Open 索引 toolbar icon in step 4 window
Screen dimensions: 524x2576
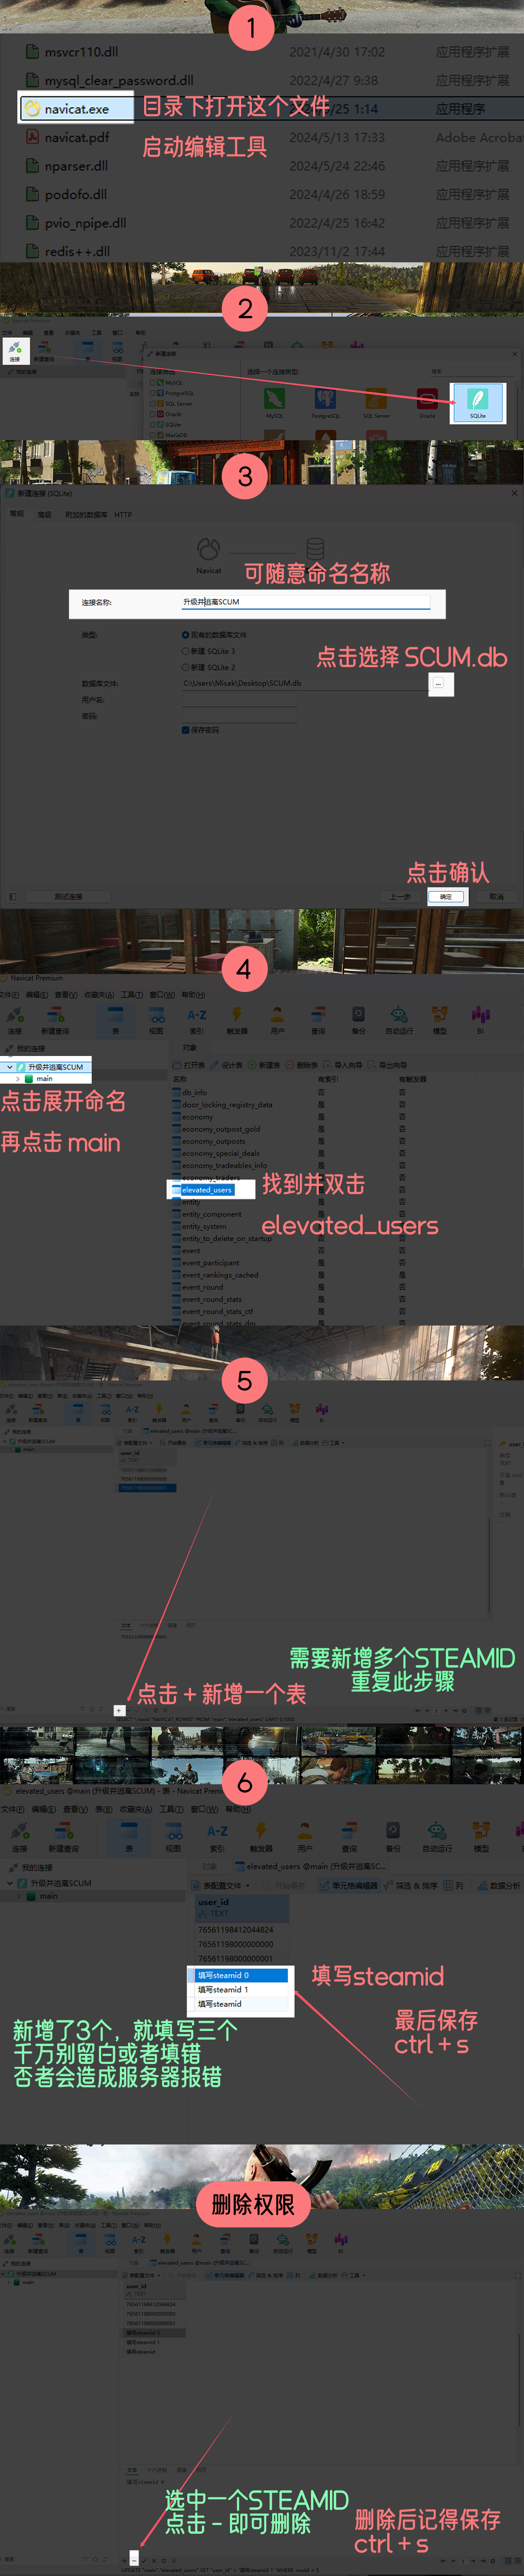coord(196,1020)
